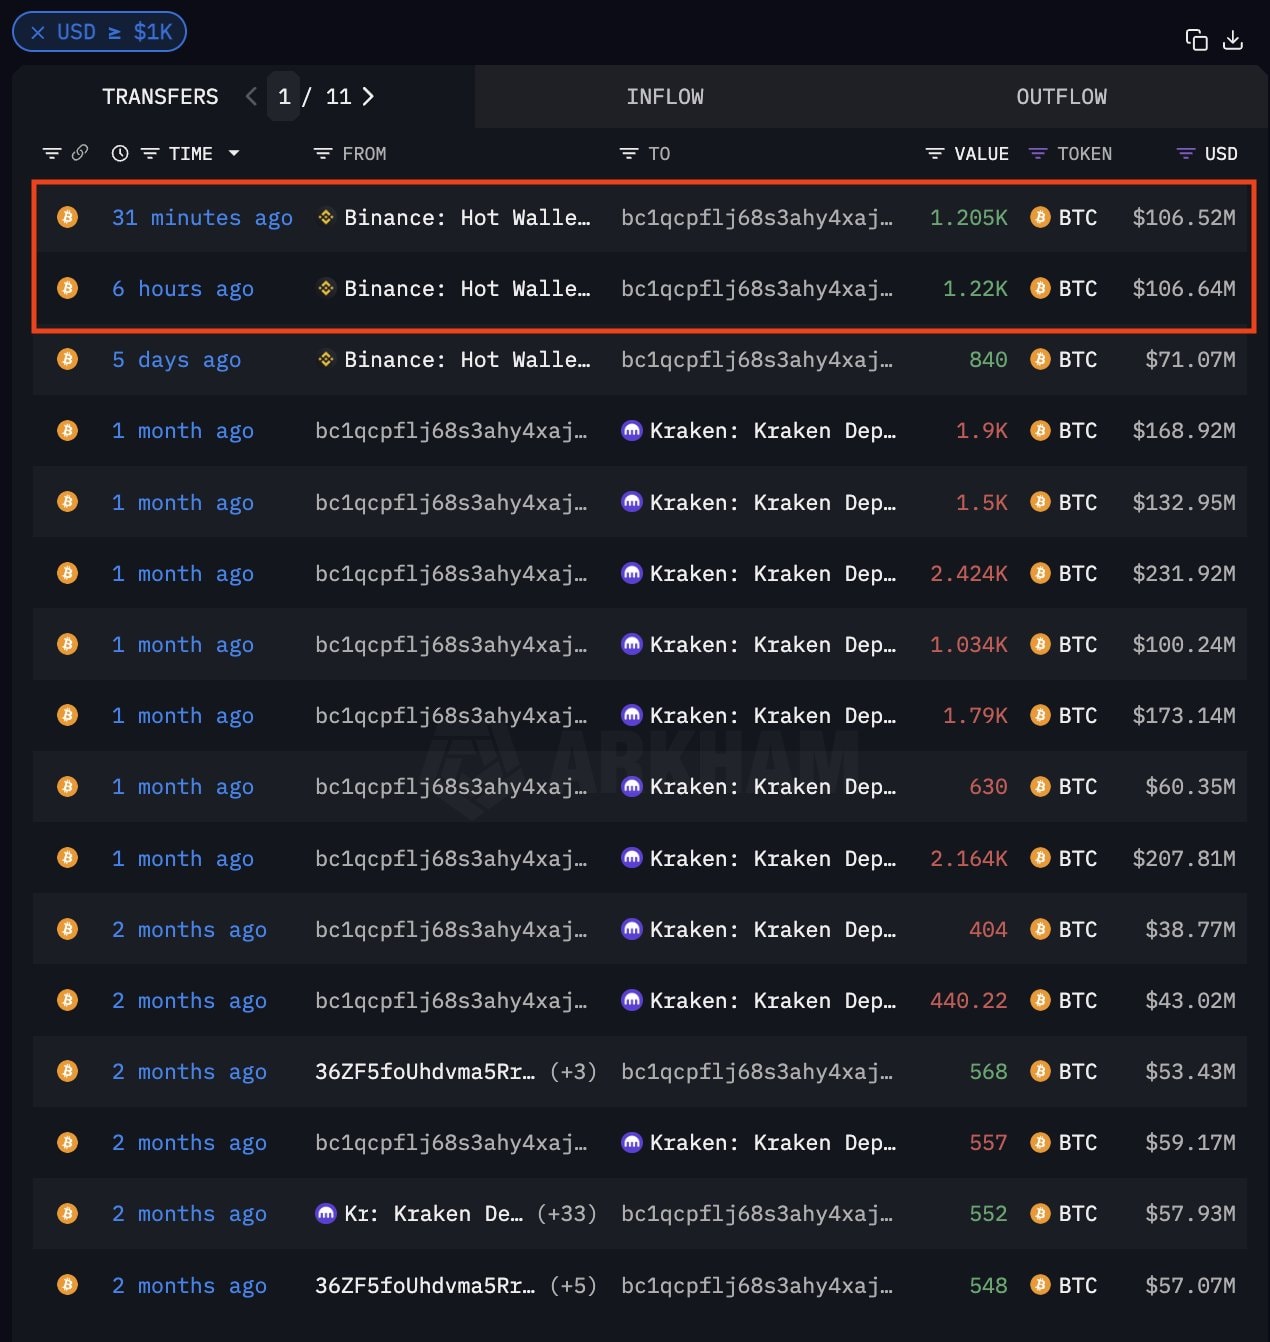Screen dimensions: 1270x1342
Task: Click the VALUE column filter icon
Action: (x=935, y=154)
